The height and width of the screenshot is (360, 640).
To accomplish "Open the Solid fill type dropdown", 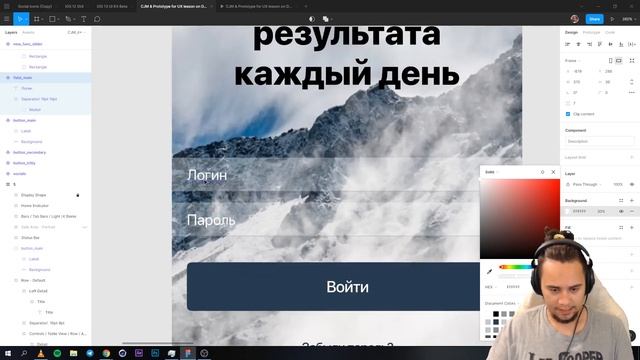I will click(491, 172).
